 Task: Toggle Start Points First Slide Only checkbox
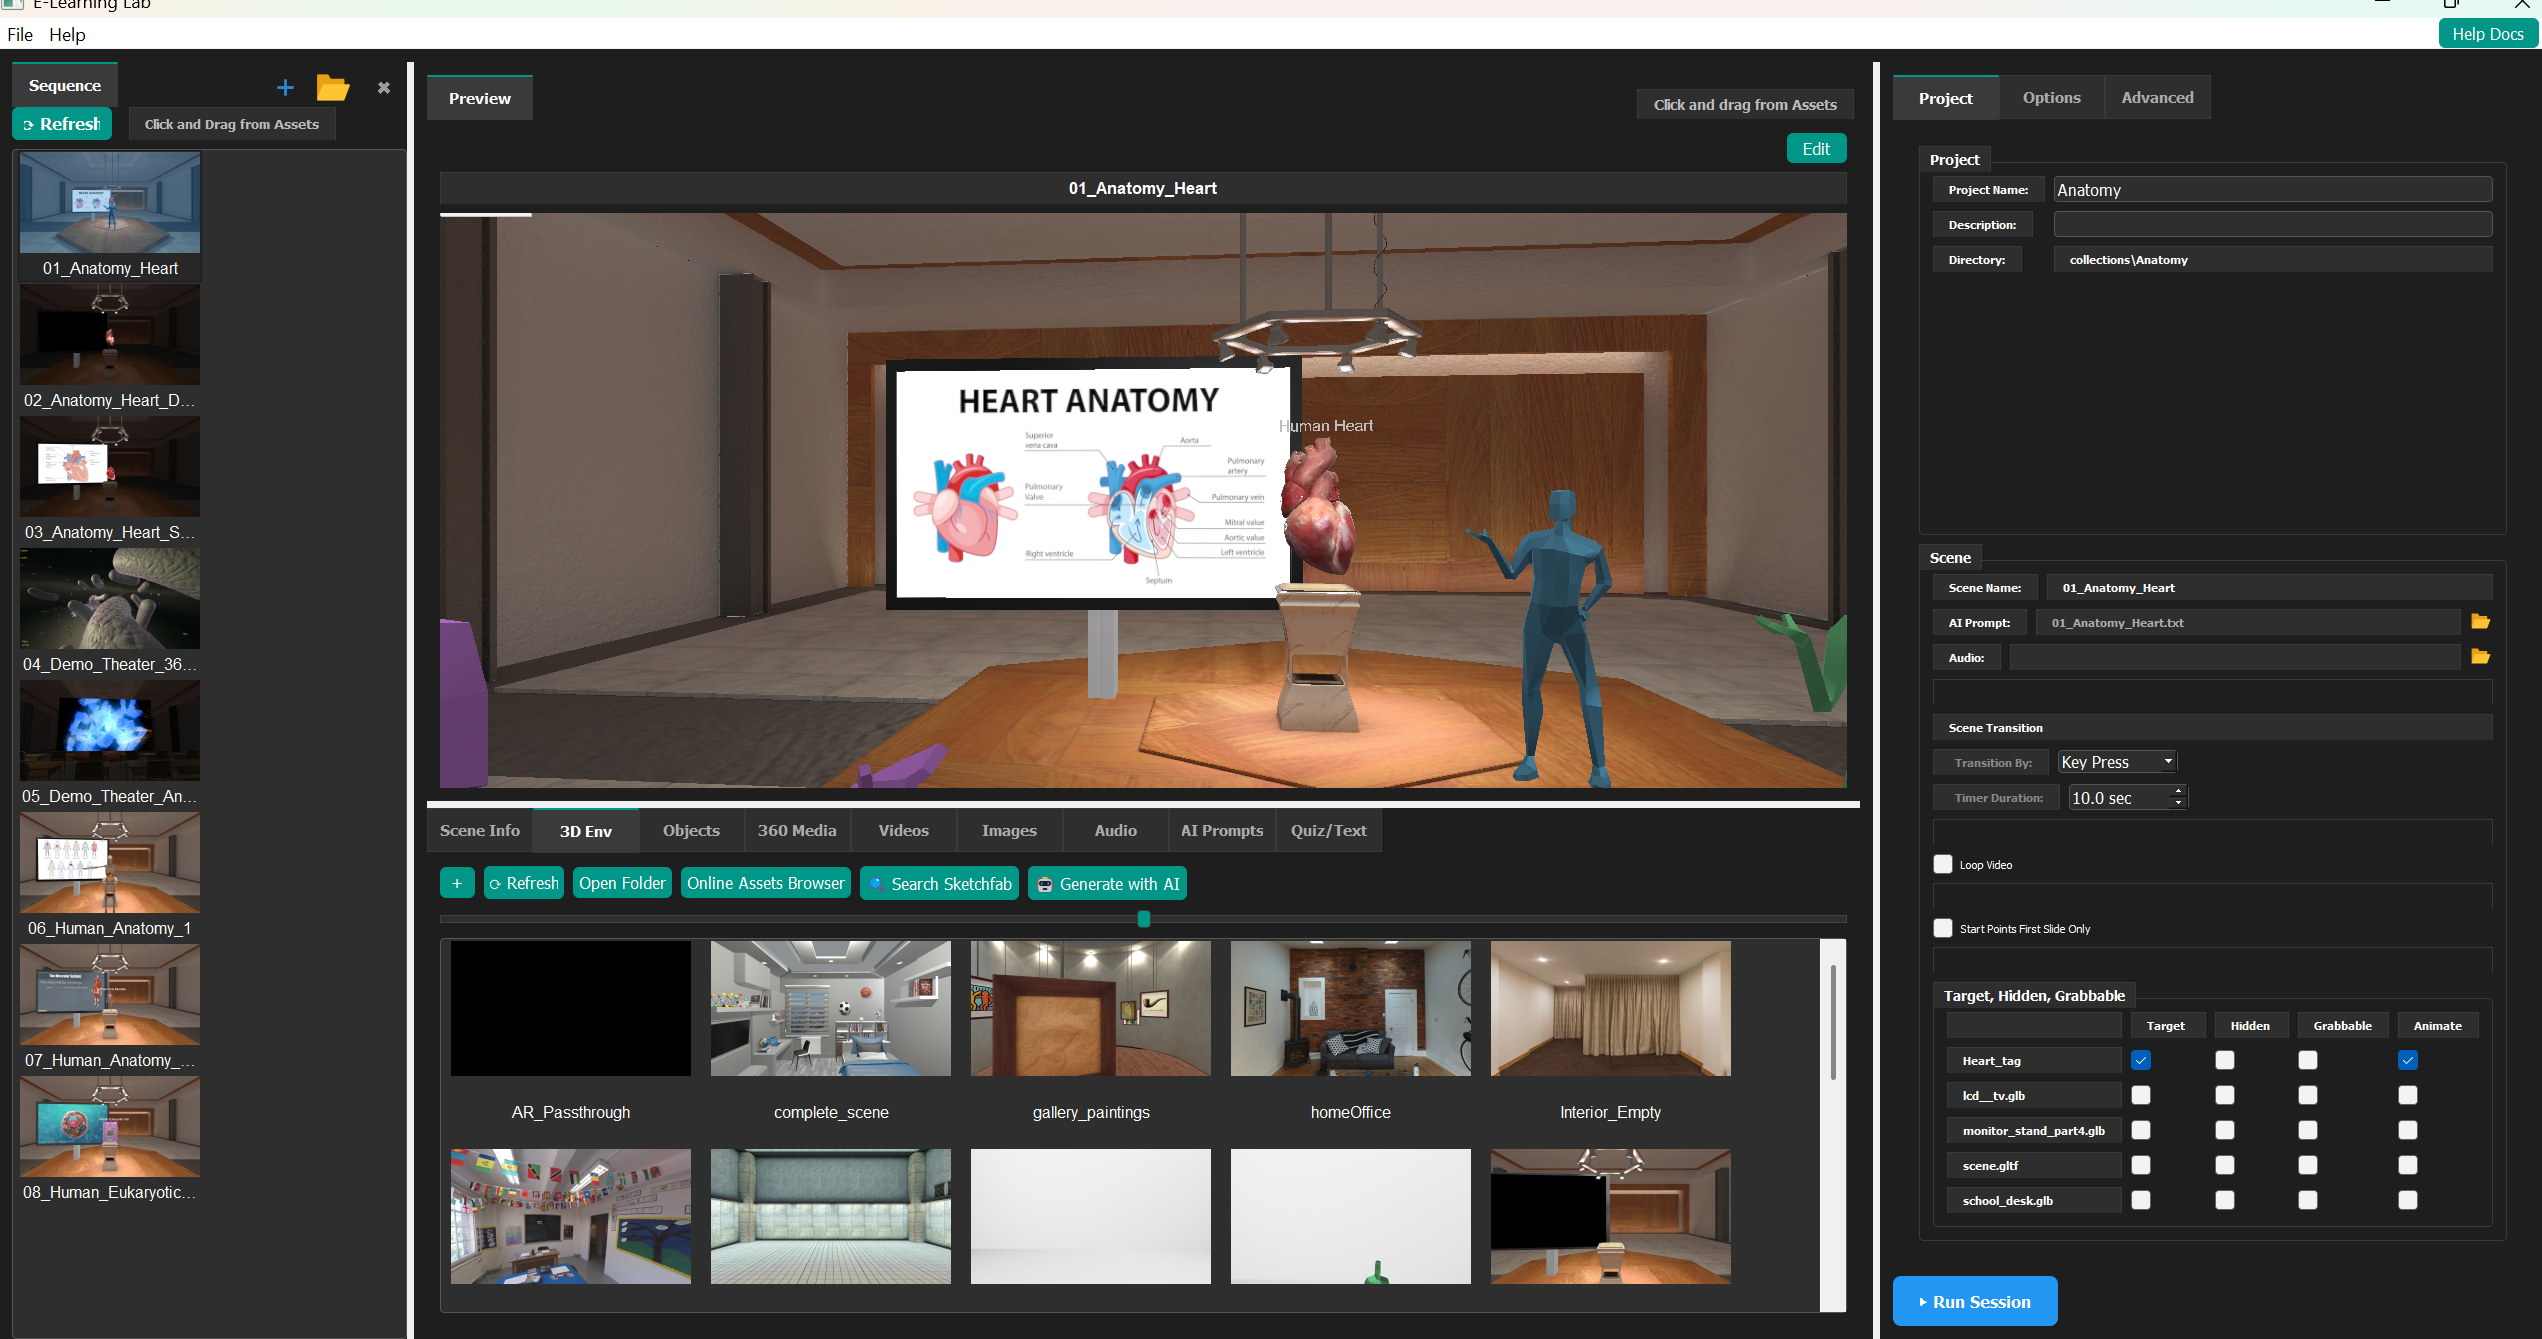(x=1943, y=928)
